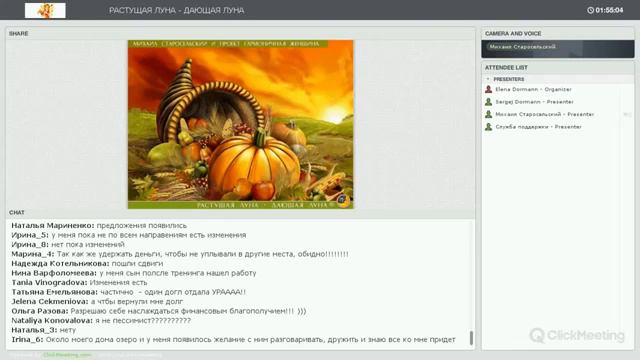The width and height of the screenshot is (640, 360).
Task: Select the Elena Dormann organizer avatar icon
Action: tap(488, 89)
